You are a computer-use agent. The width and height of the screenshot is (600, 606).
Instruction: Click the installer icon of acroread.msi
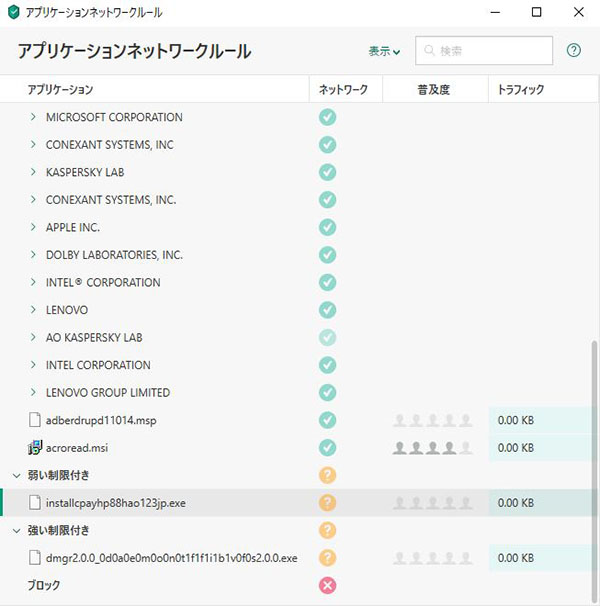click(x=35, y=448)
